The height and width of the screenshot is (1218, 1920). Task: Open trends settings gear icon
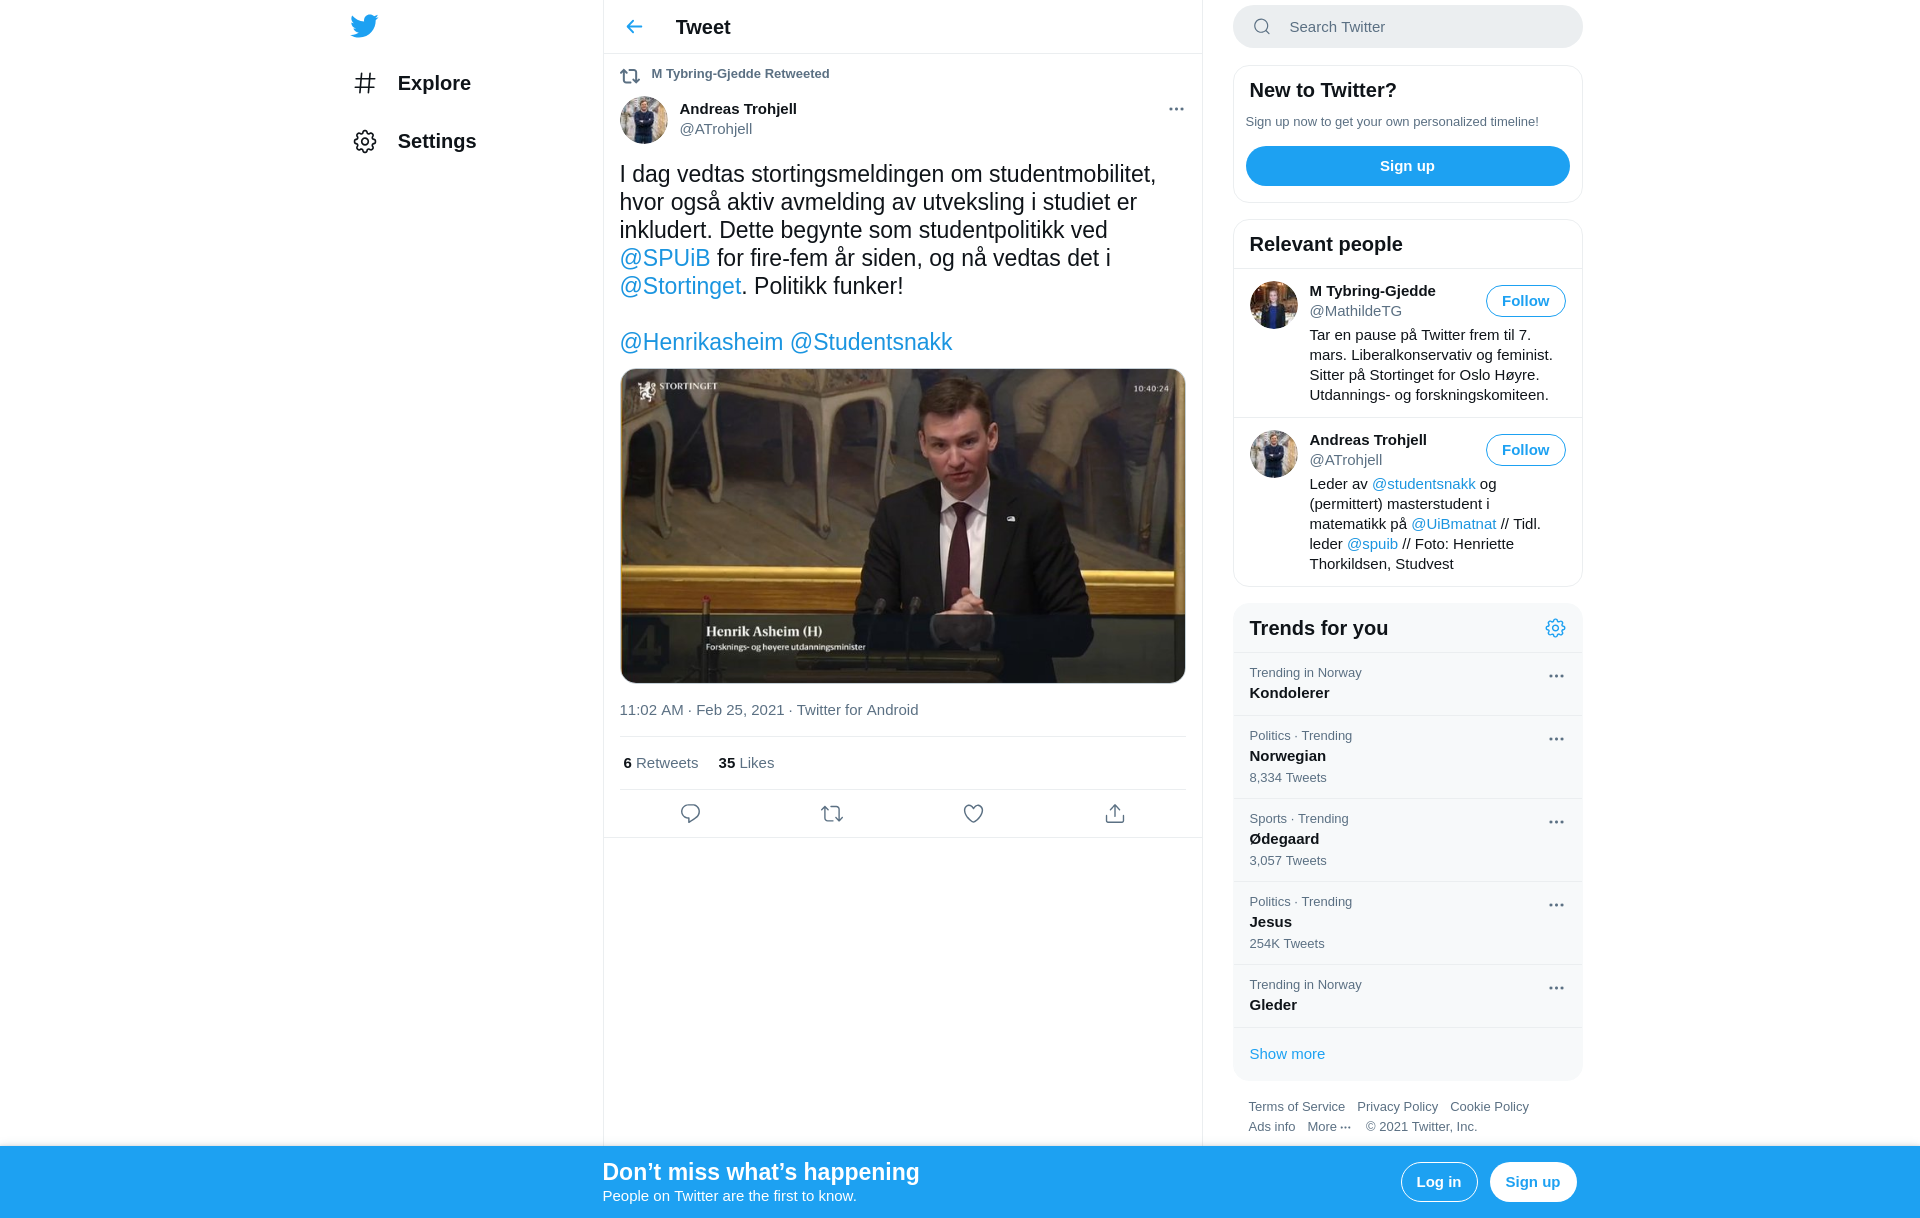pyautogui.click(x=1555, y=628)
